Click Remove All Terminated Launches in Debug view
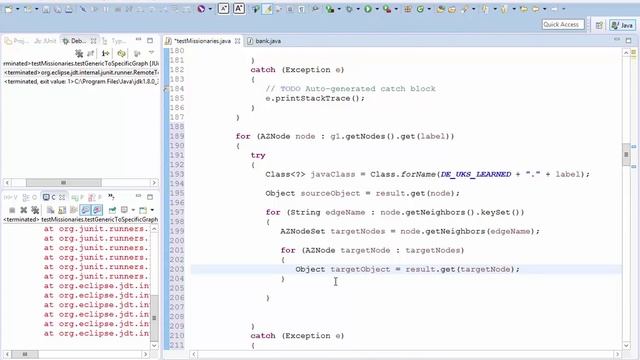Image resolution: width=640 pixels, height=360 pixels. point(79,53)
